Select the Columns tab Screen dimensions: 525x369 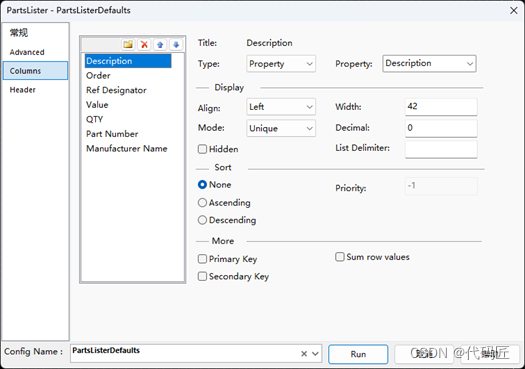35,71
